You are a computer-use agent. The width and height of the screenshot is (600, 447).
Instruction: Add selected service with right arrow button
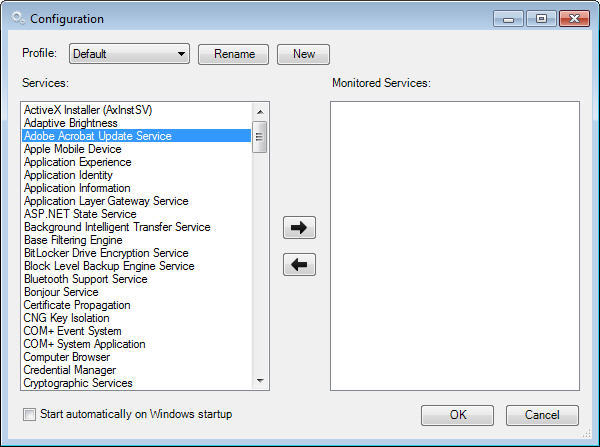pos(299,227)
